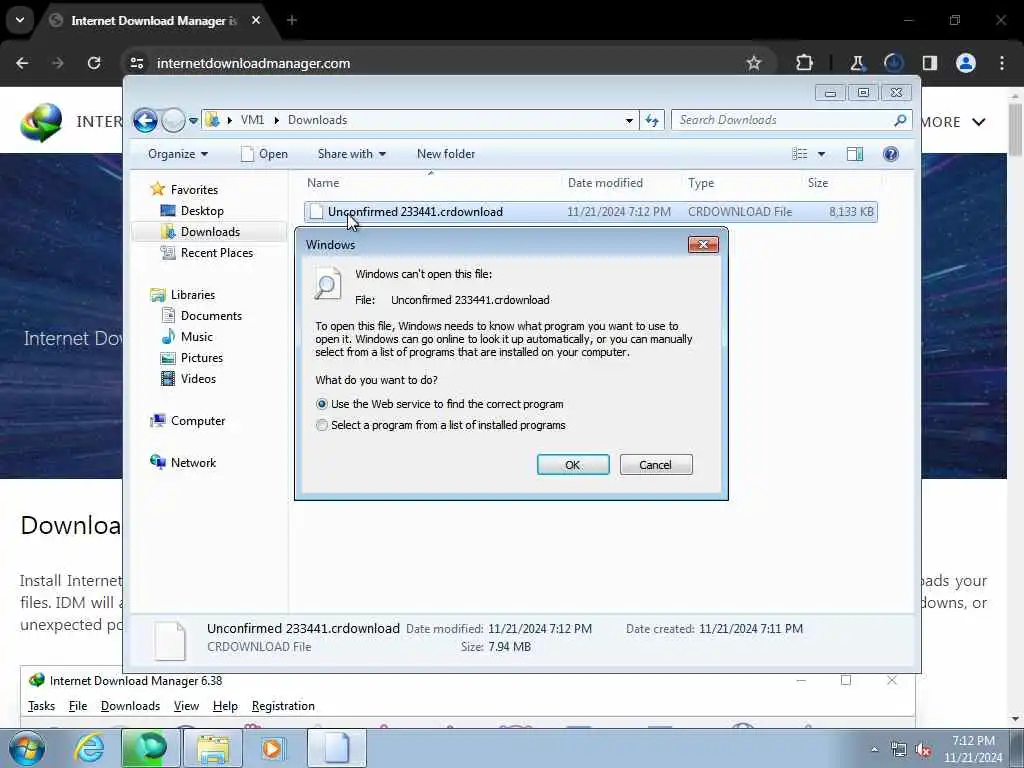This screenshot has width=1024, height=768.
Task: Toggle the preview pane icon
Action: point(855,154)
